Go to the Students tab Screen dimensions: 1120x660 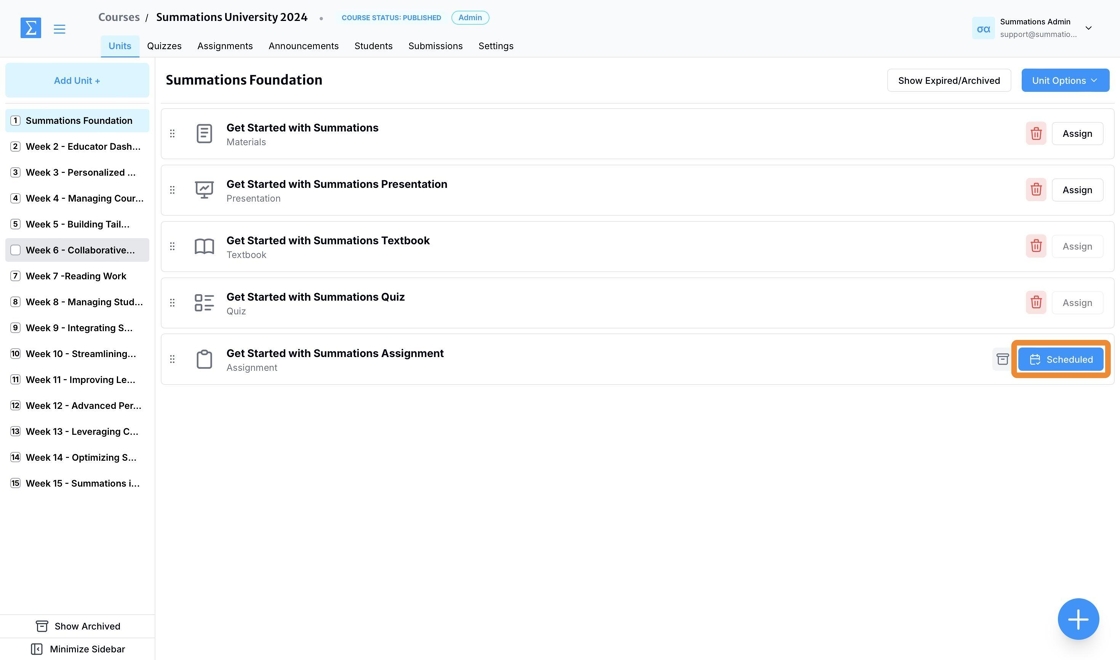pos(374,46)
